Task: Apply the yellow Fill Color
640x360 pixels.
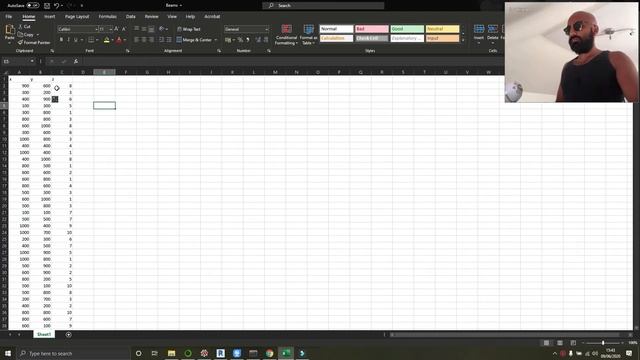Action: [x=106, y=40]
